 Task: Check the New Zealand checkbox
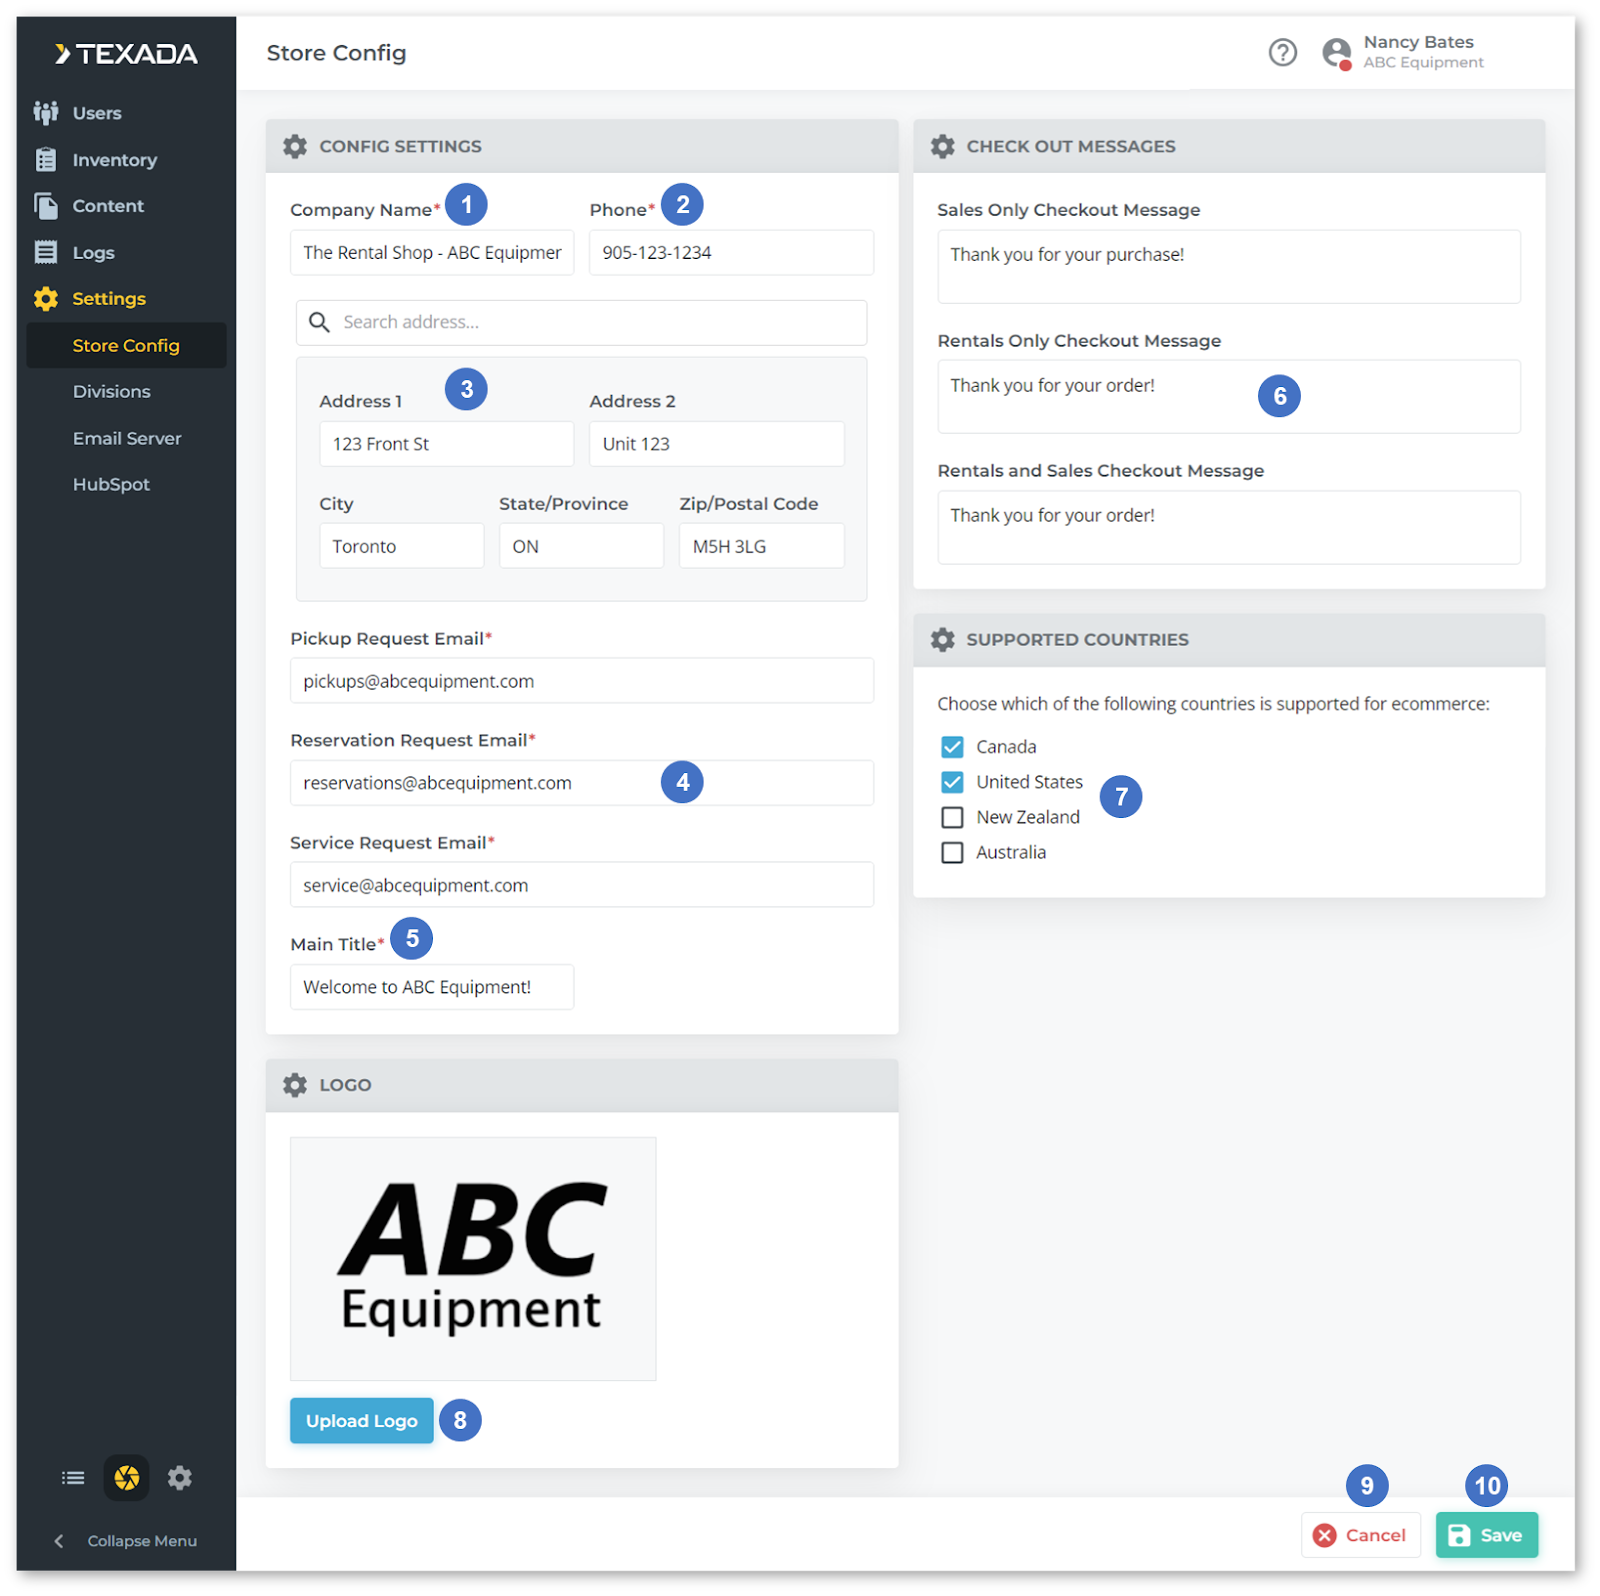[x=952, y=817]
